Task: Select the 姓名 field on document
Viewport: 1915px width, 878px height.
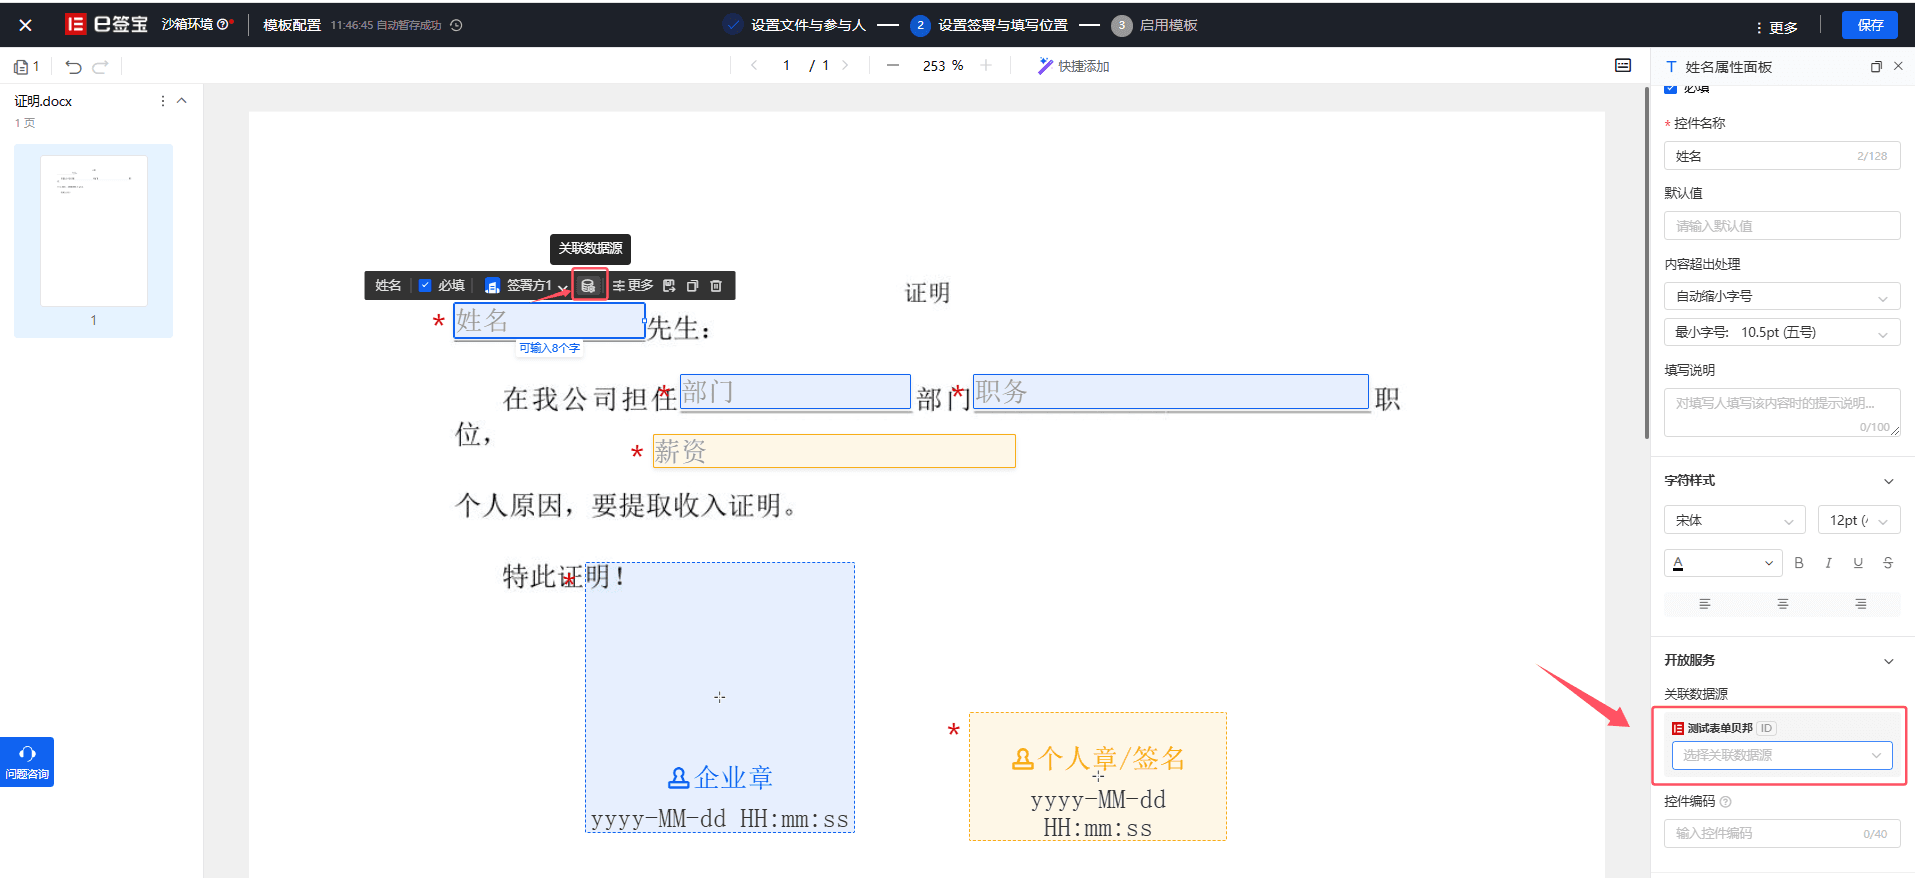Action: click(549, 321)
